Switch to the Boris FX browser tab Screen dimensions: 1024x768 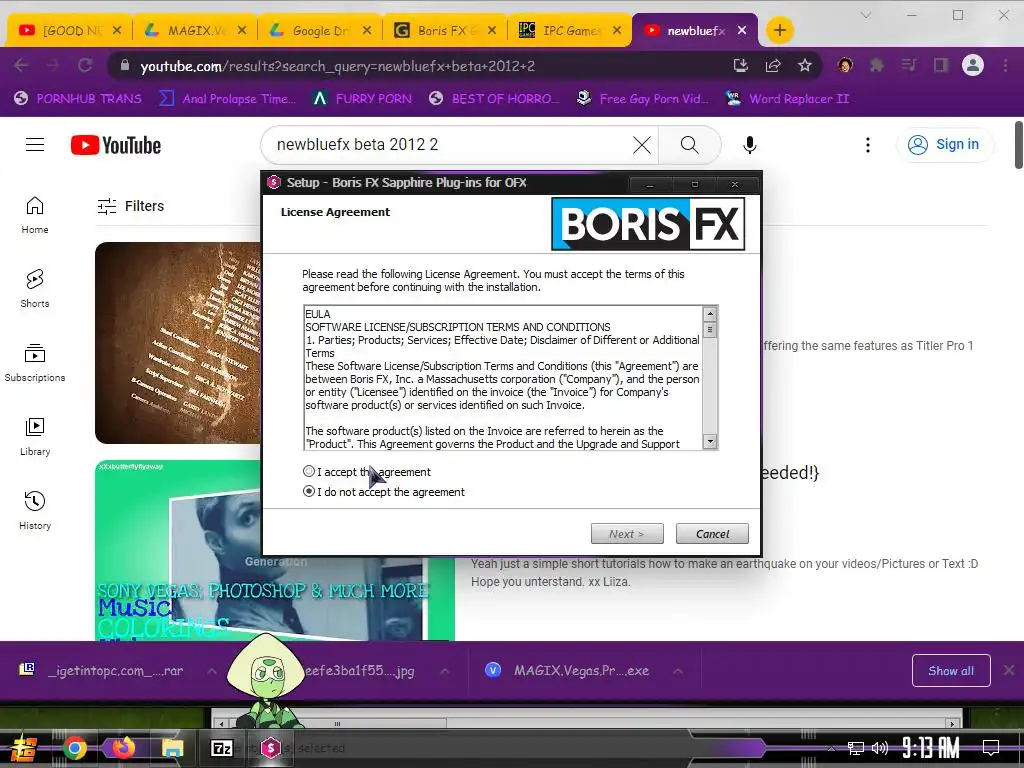click(445, 30)
